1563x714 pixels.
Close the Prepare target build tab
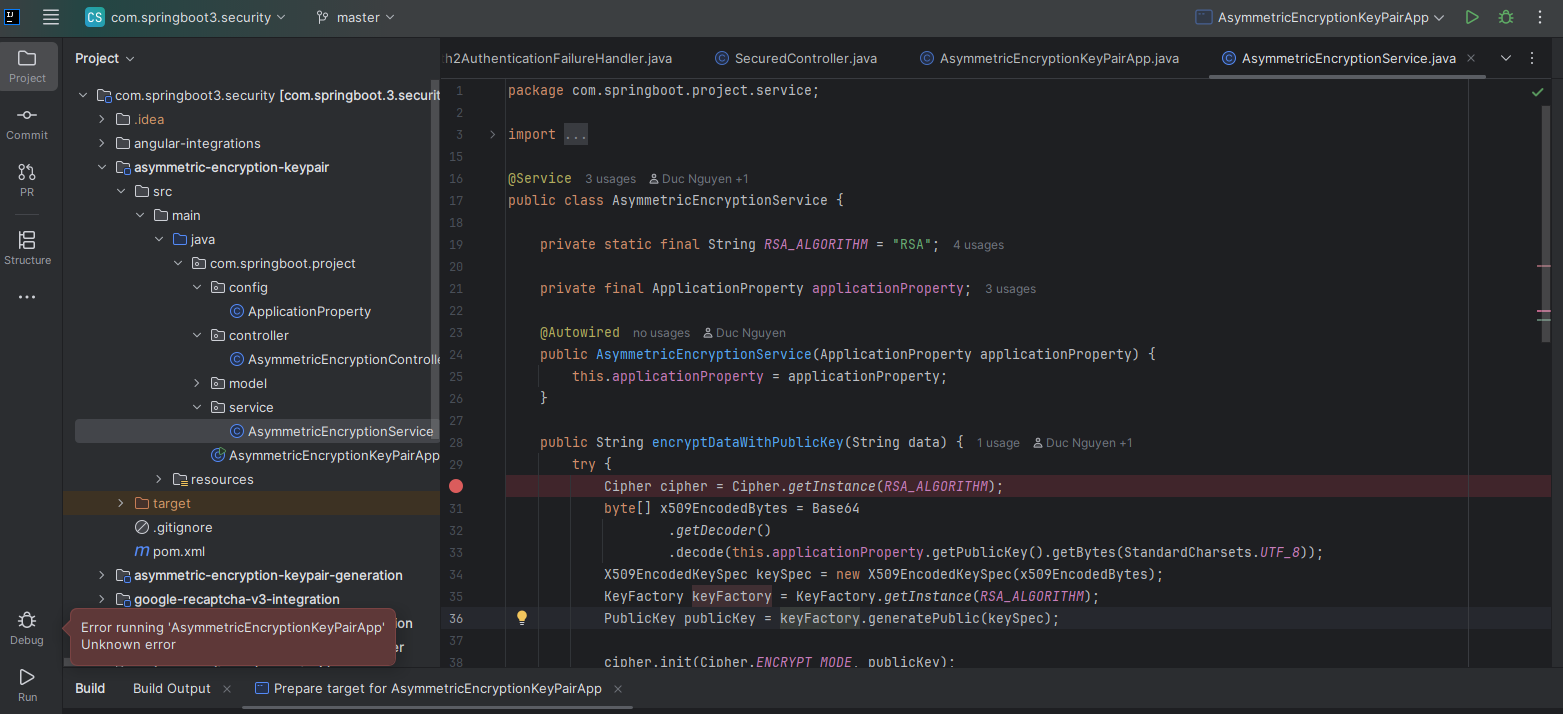(x=618, y=689)
